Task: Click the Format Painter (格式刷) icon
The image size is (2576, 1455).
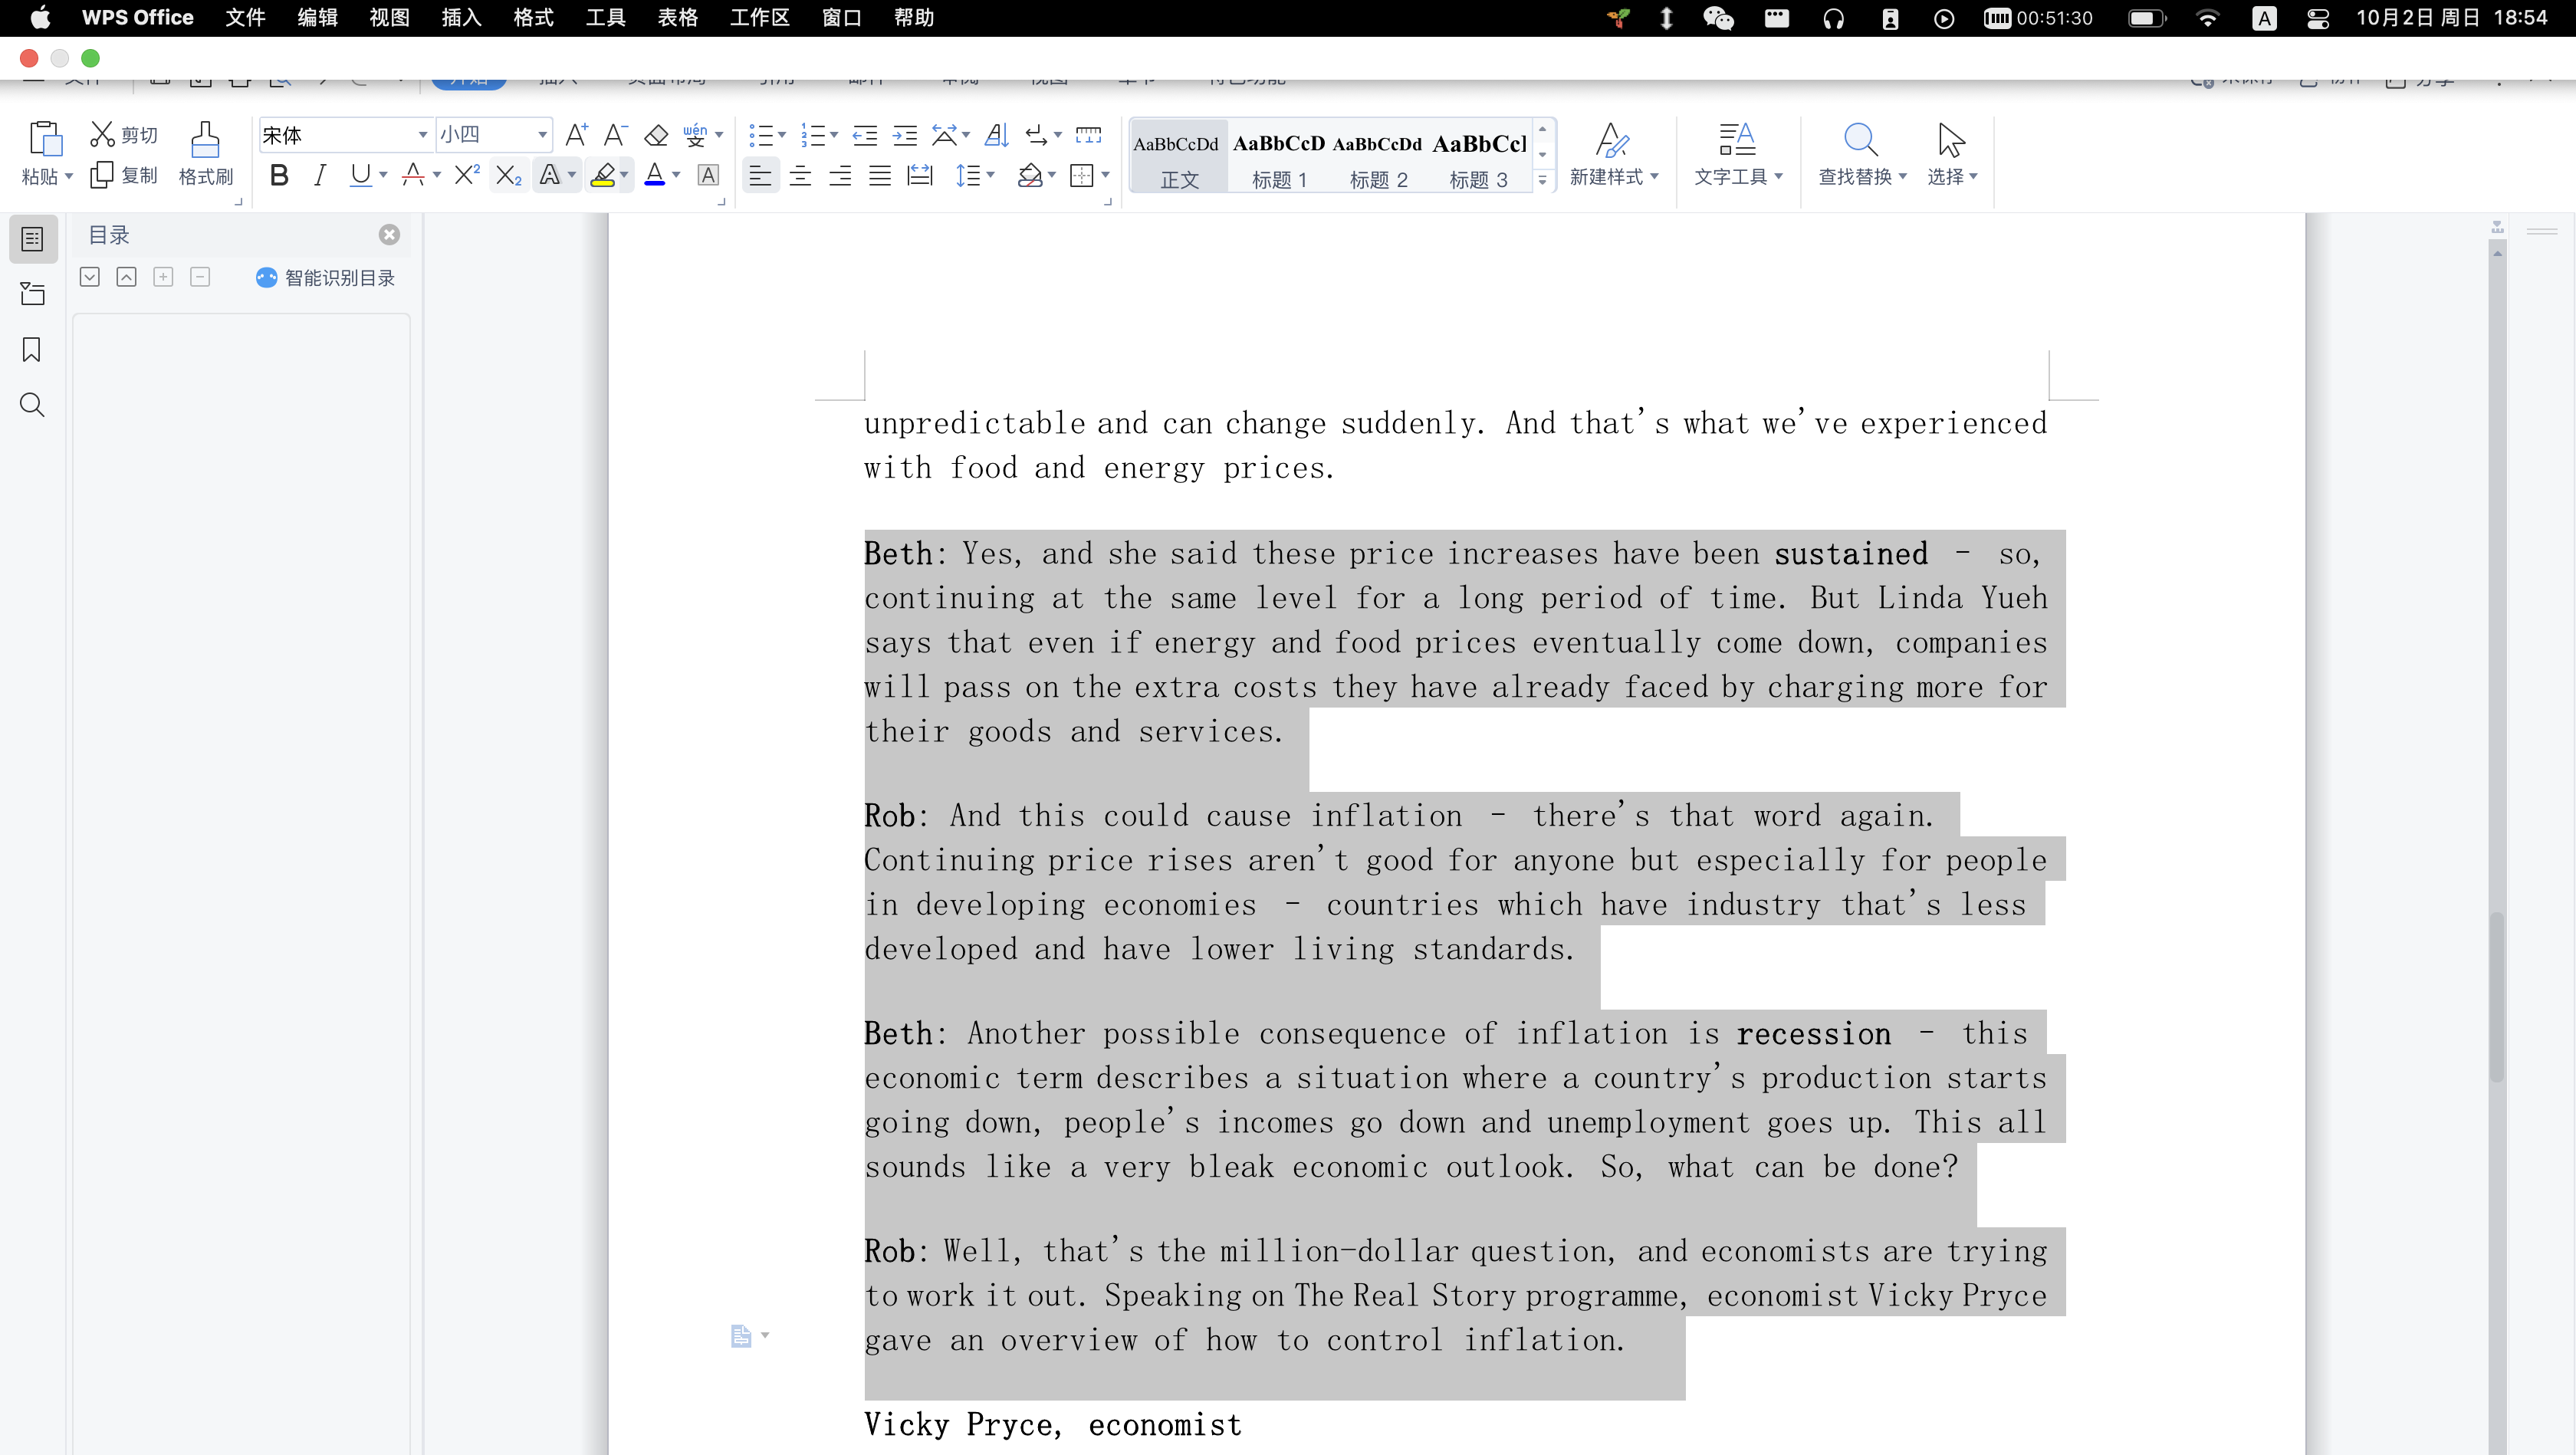Action: [x=205, y=140]
